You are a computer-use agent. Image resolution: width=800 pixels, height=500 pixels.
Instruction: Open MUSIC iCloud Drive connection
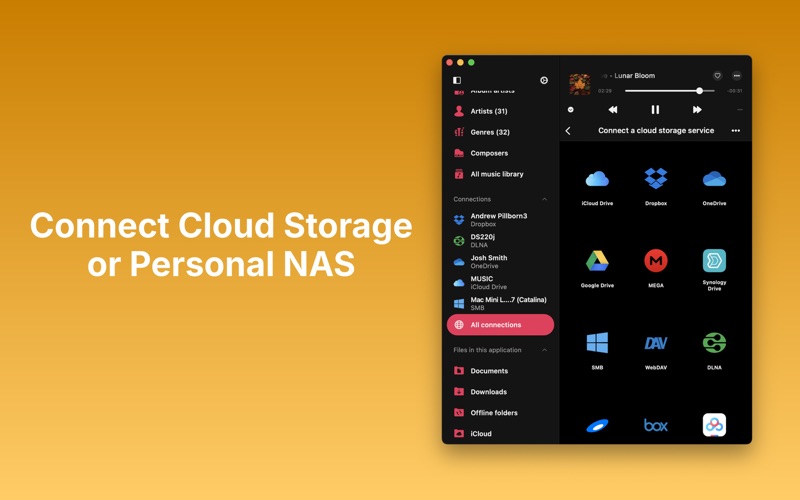point(500,283)
